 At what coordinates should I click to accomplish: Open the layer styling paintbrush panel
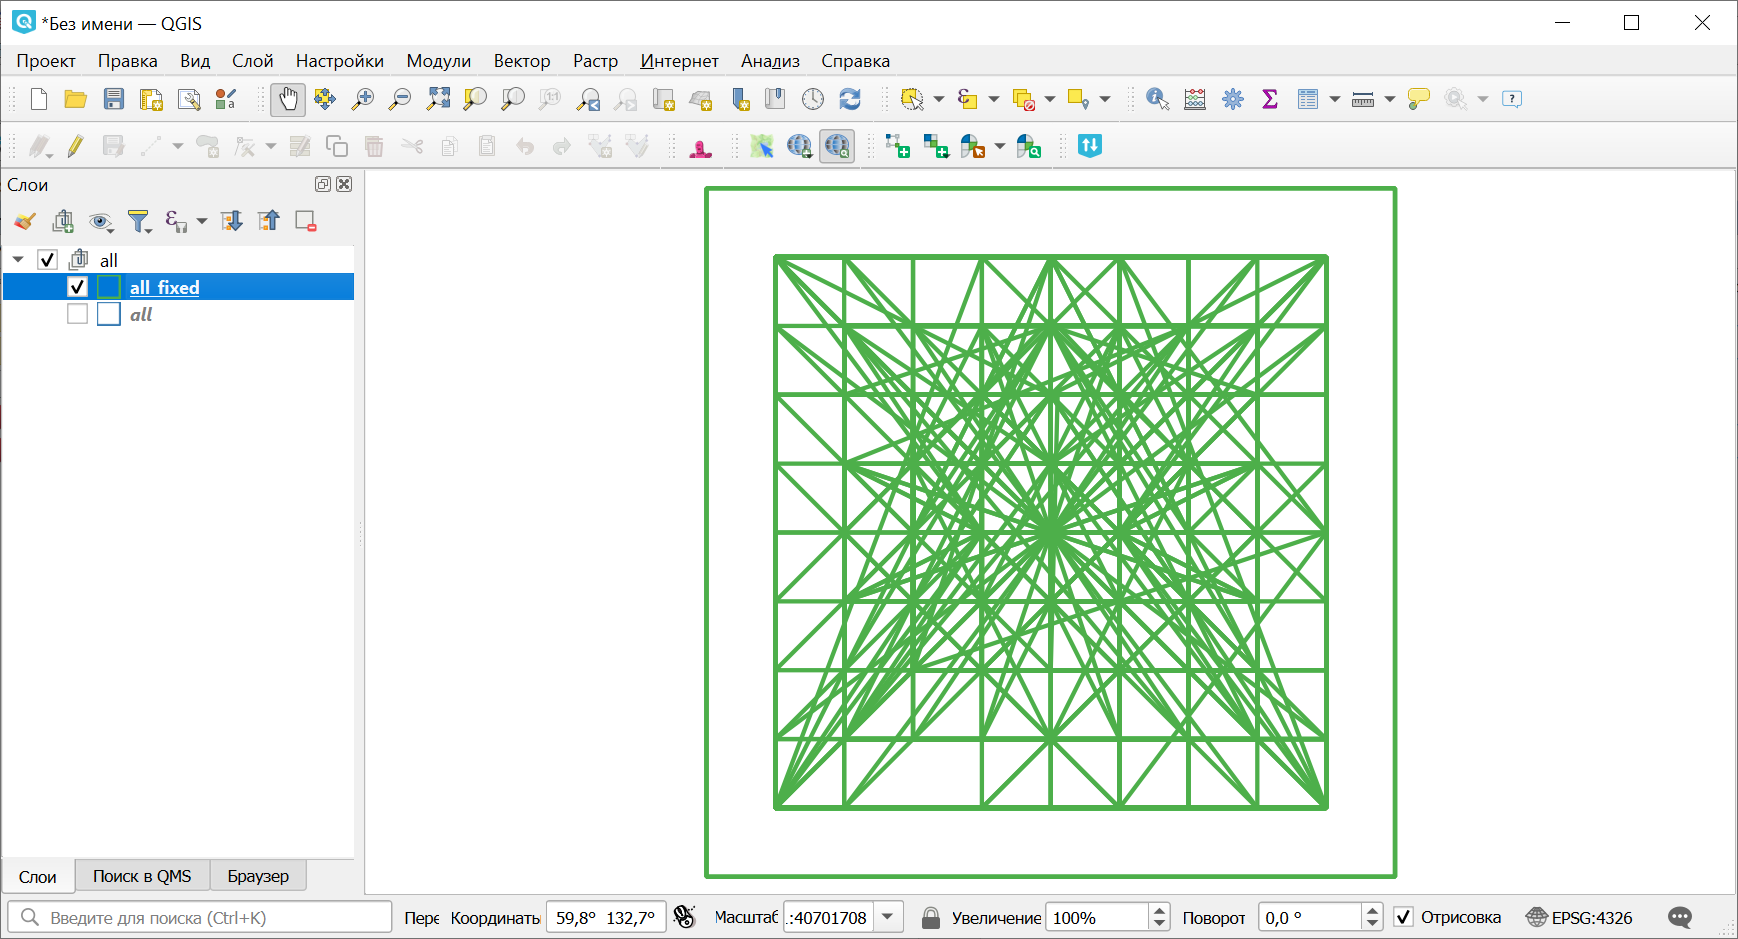point(25,221)
